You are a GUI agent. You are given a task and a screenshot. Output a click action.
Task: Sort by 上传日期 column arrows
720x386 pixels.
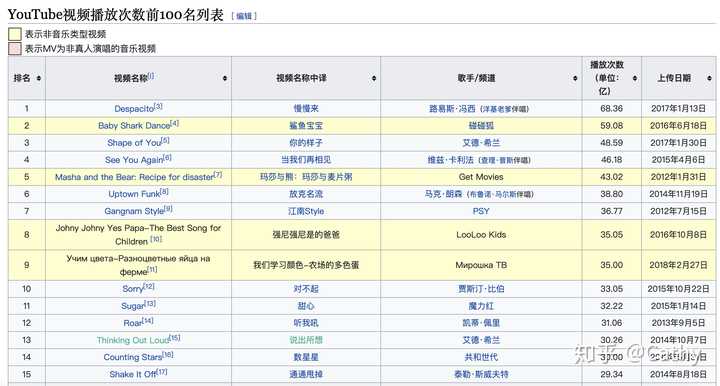pos(709,78)
